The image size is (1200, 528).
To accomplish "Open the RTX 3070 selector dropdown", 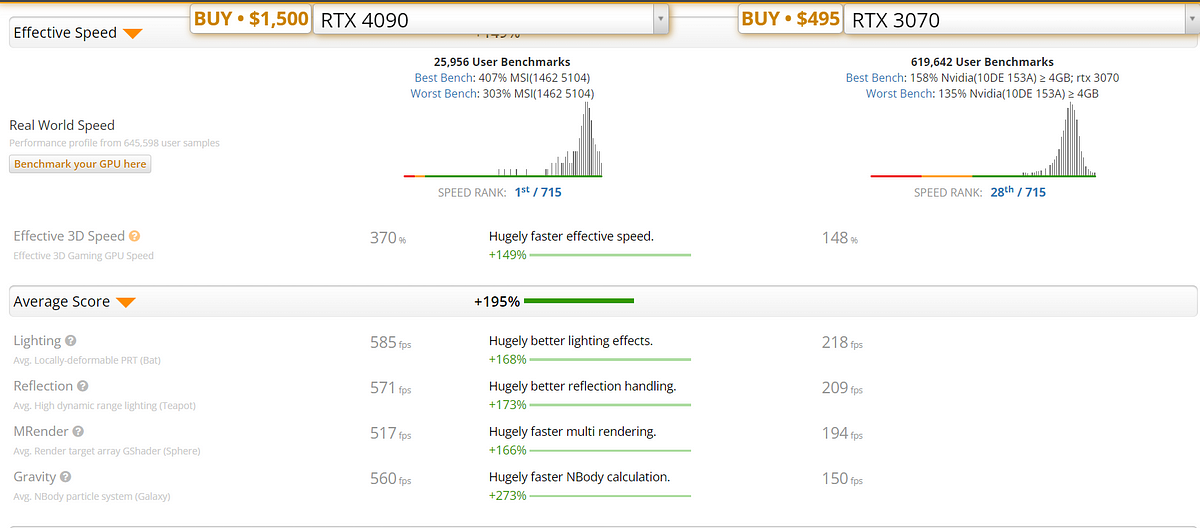I will [1188, 19].
